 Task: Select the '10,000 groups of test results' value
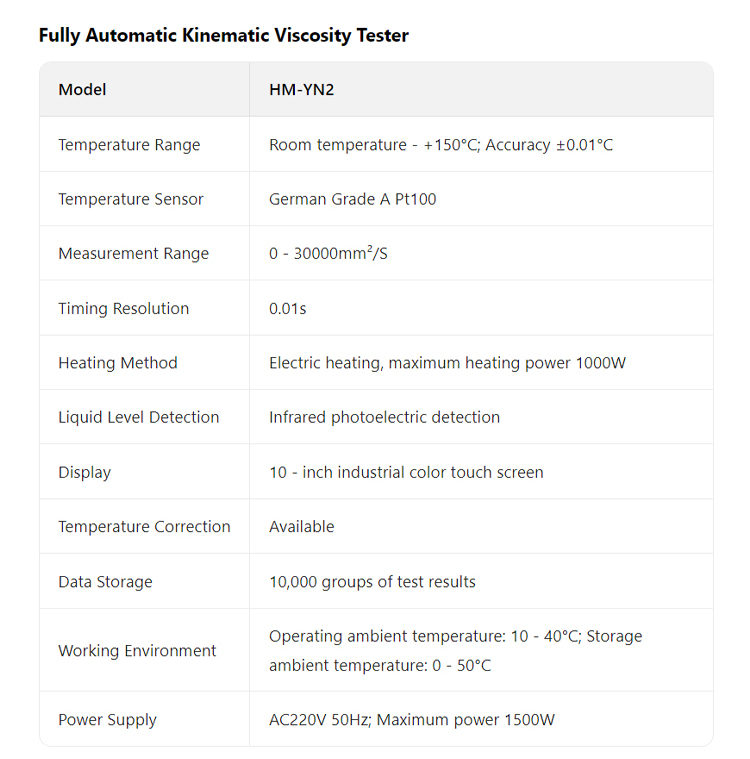click(x=372, y=581)
